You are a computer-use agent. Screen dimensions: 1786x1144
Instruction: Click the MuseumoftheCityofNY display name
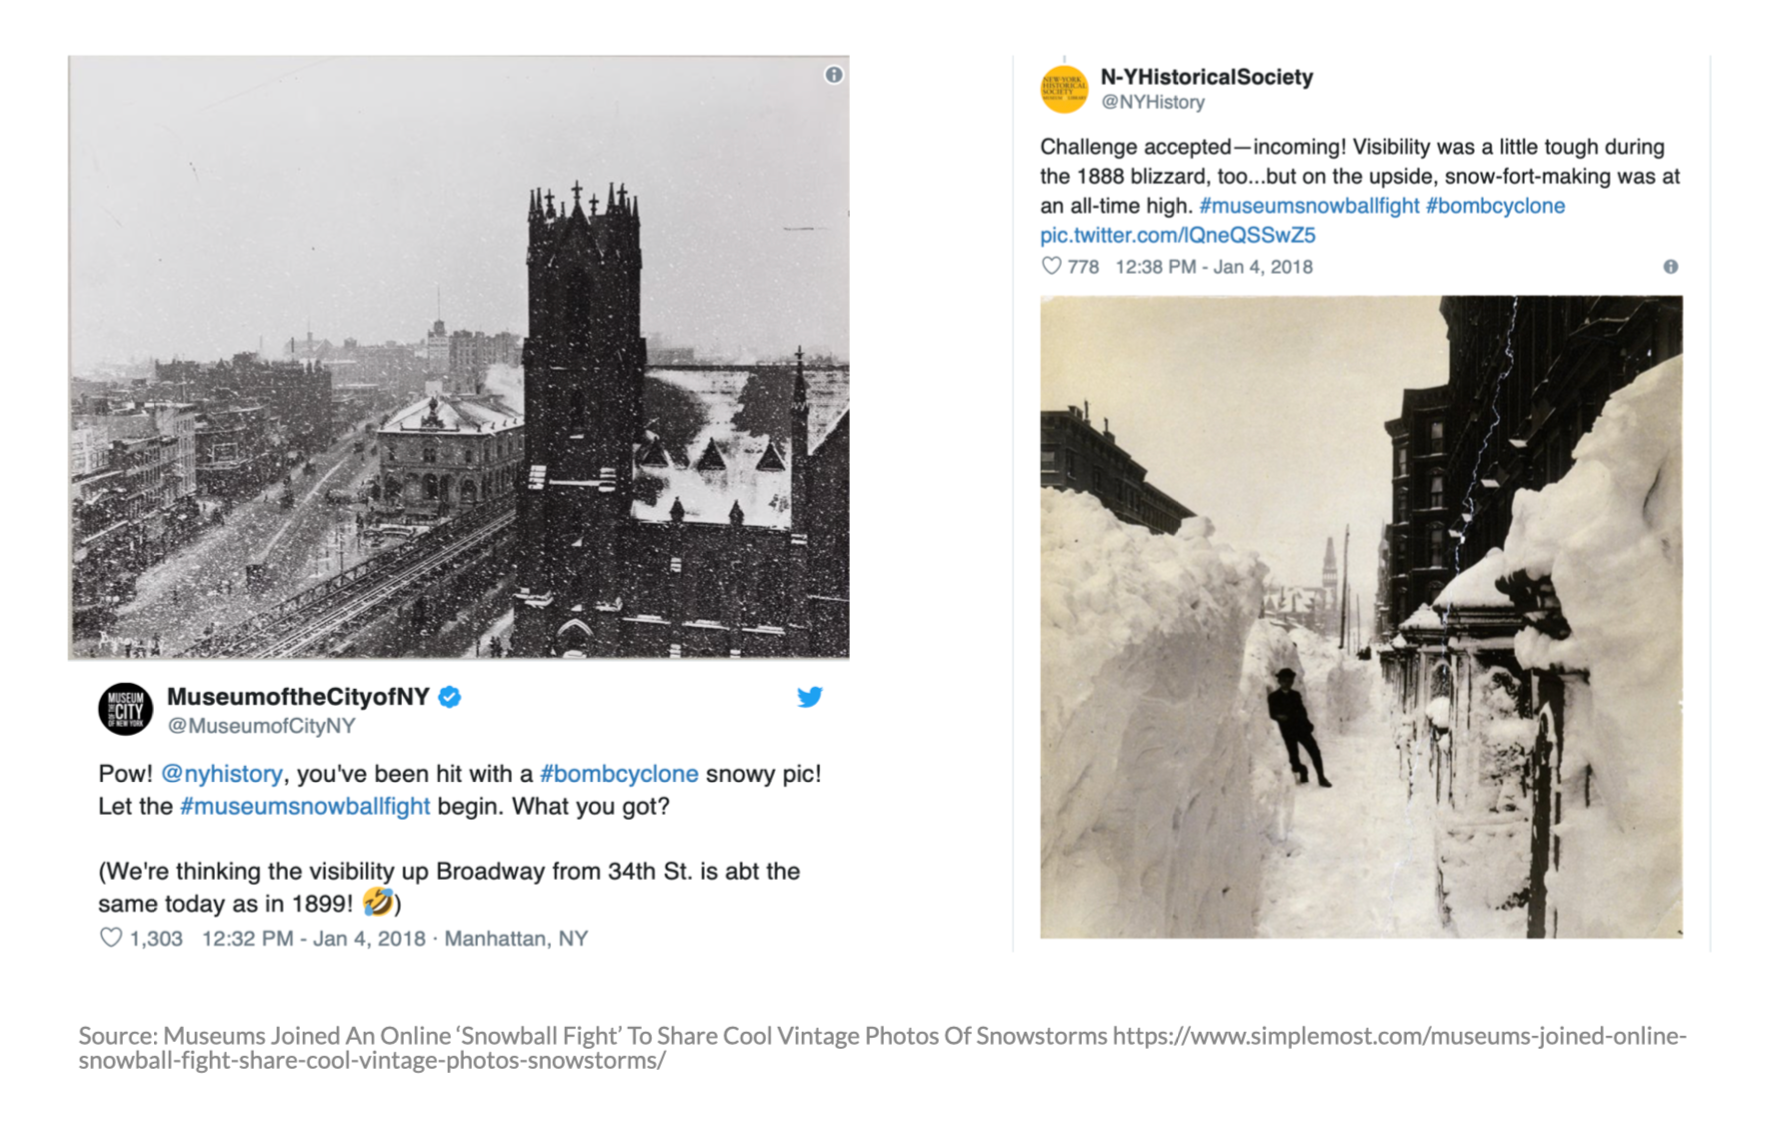click(x=298, y=697)
